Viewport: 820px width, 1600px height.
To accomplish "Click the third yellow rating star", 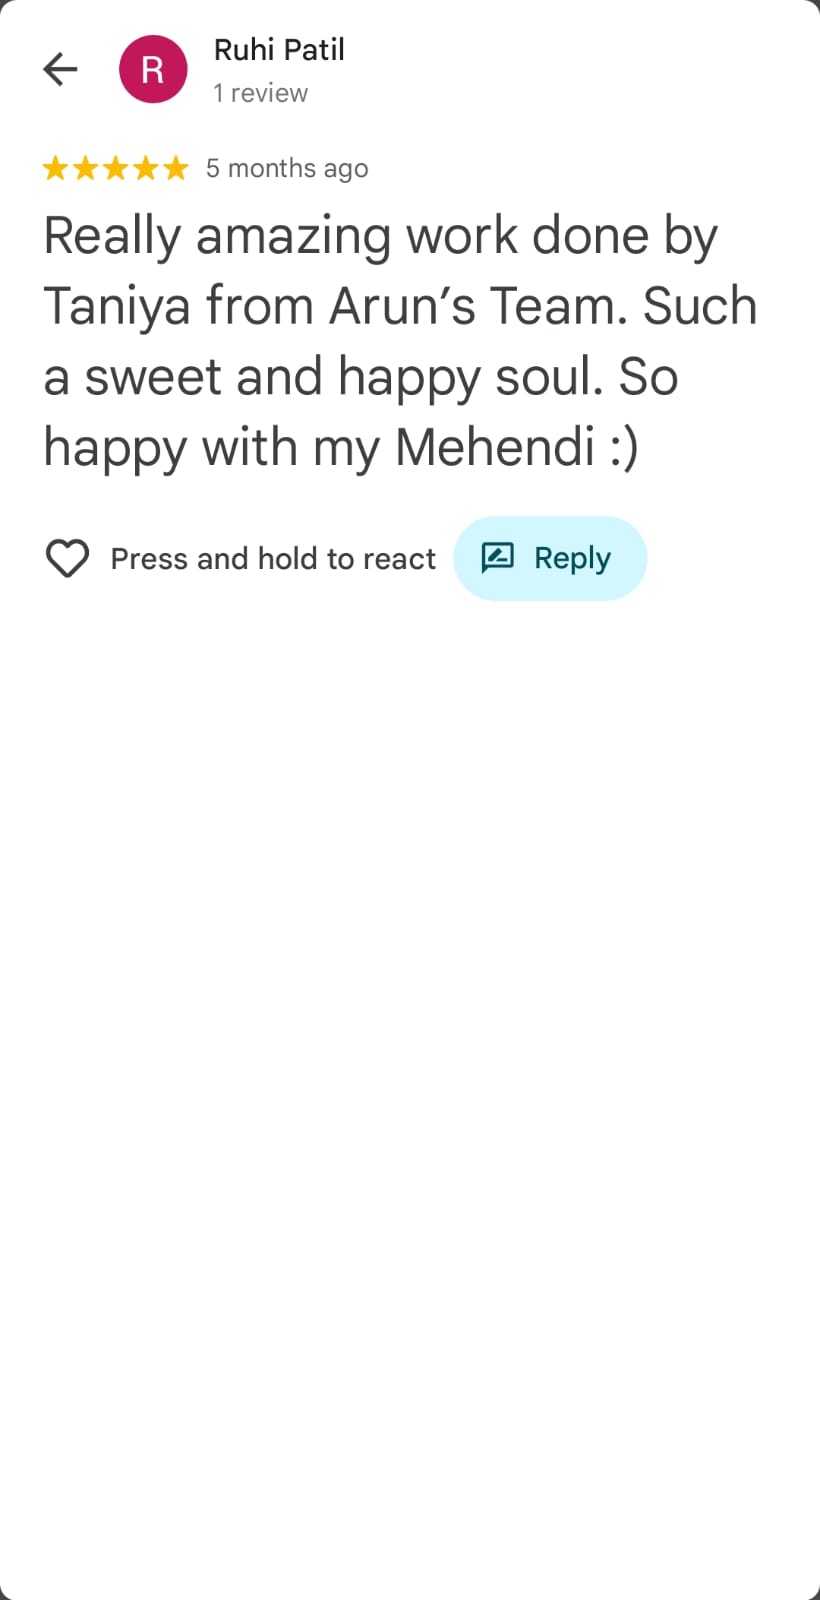I will (x=116, y=168).
